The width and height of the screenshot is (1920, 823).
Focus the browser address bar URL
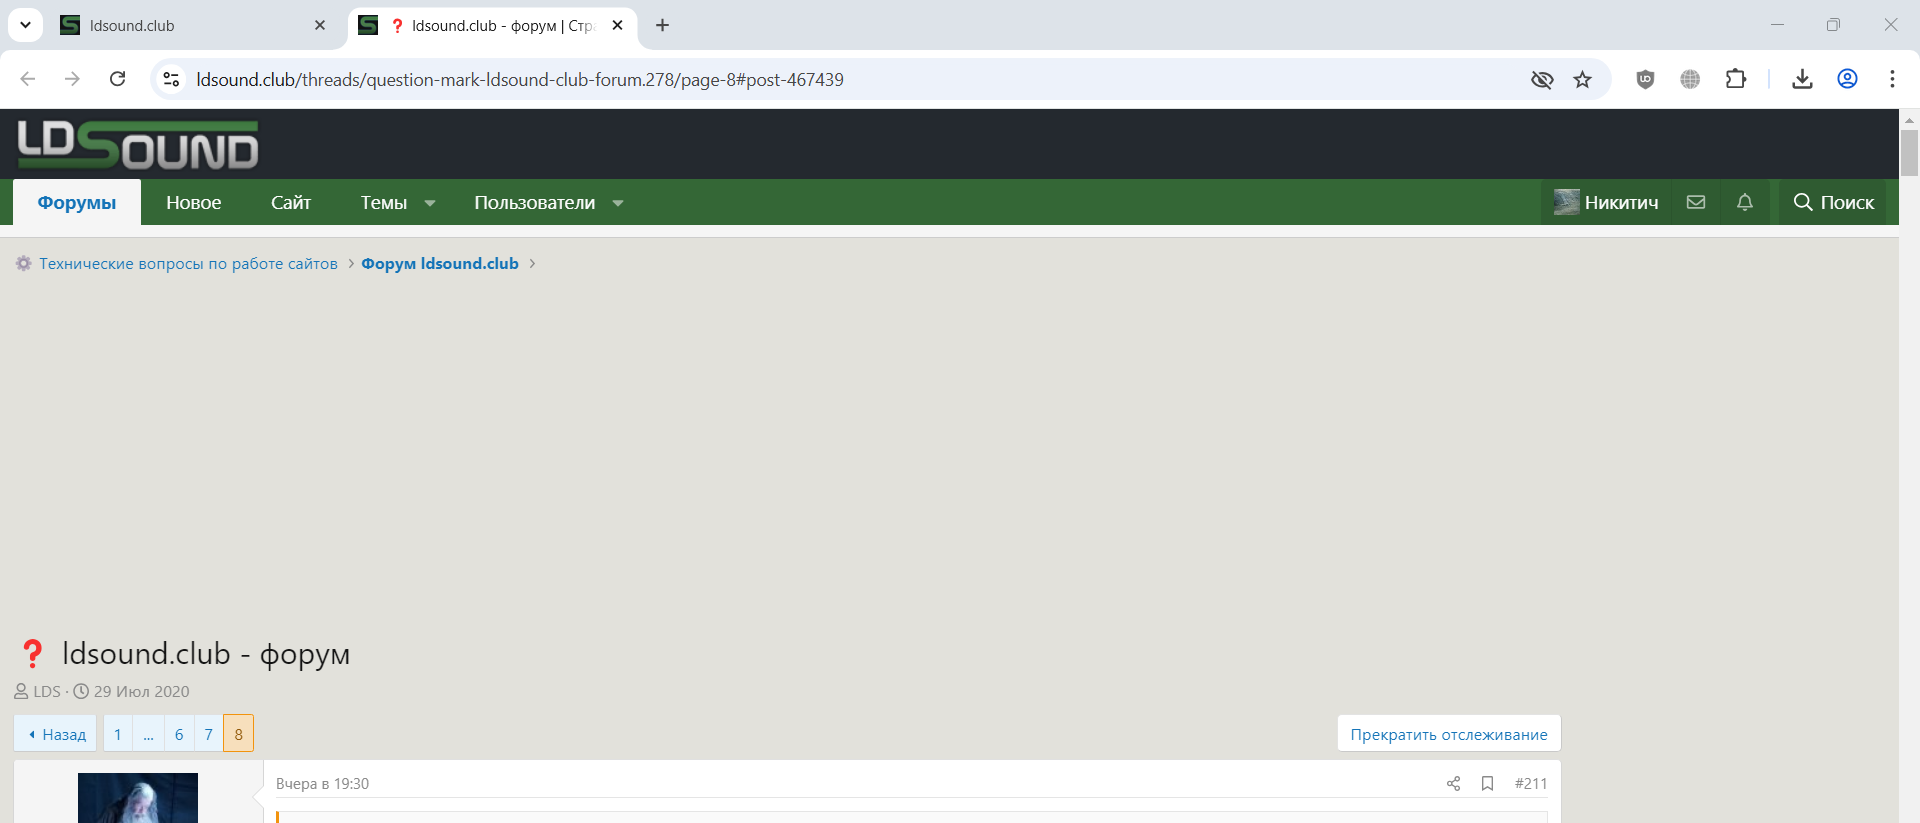pyautogui.click(x=520, y=79)
